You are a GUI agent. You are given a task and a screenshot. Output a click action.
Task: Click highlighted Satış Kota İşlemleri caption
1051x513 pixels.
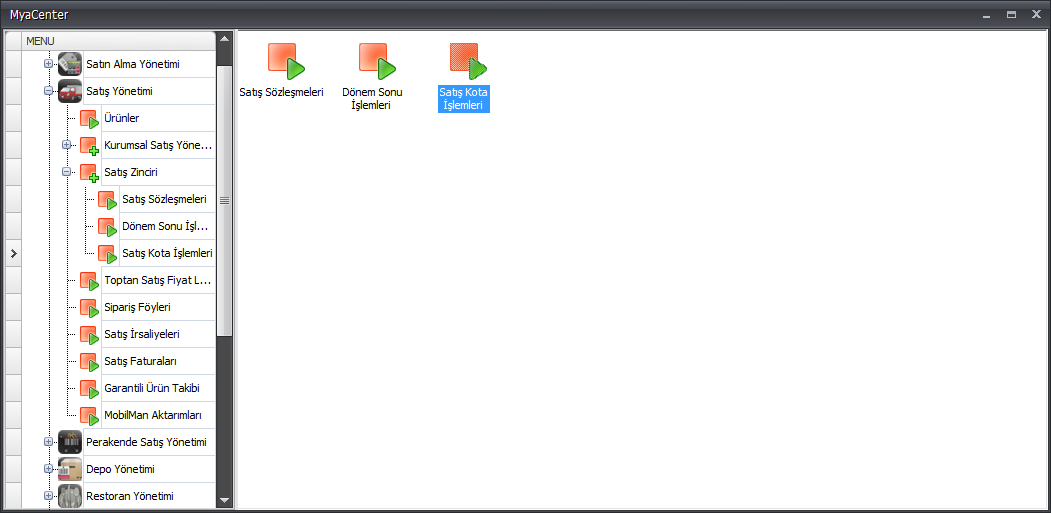[x=464, y=99]
